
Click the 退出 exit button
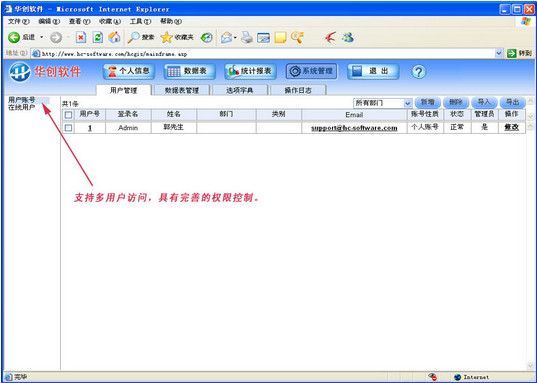pos(373,71)
